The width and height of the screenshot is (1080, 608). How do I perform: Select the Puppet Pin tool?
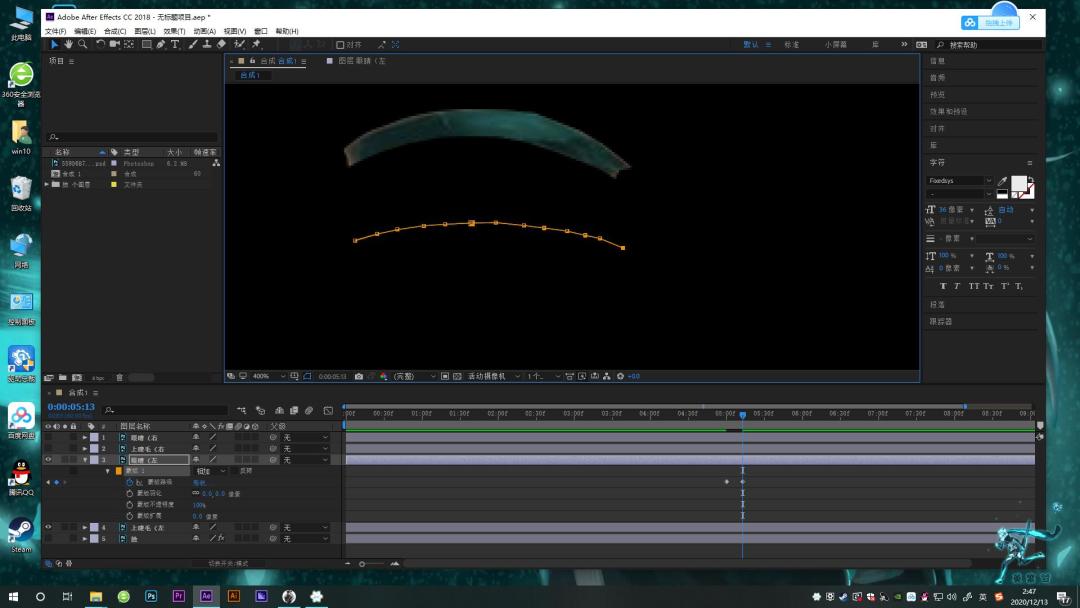tap(256, 44)
